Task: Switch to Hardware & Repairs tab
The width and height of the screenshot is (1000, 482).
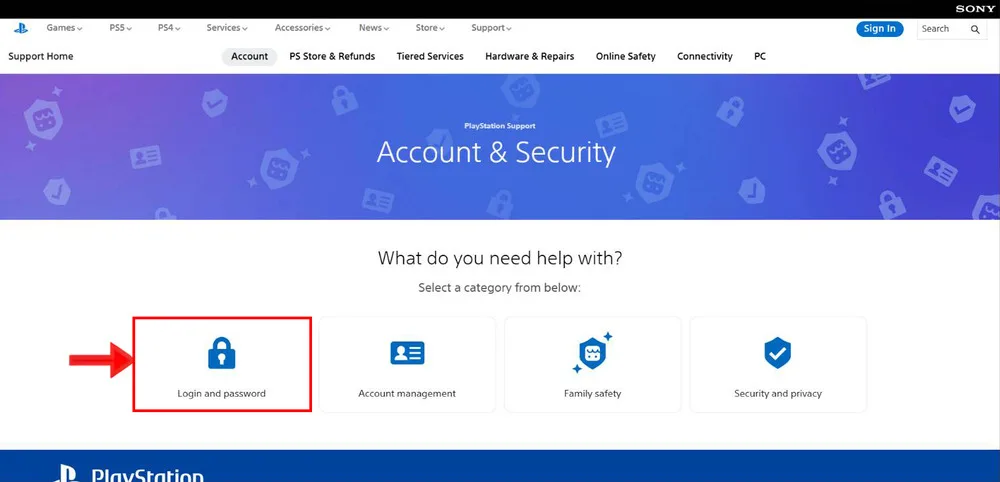Action: [x=529, y=56]
